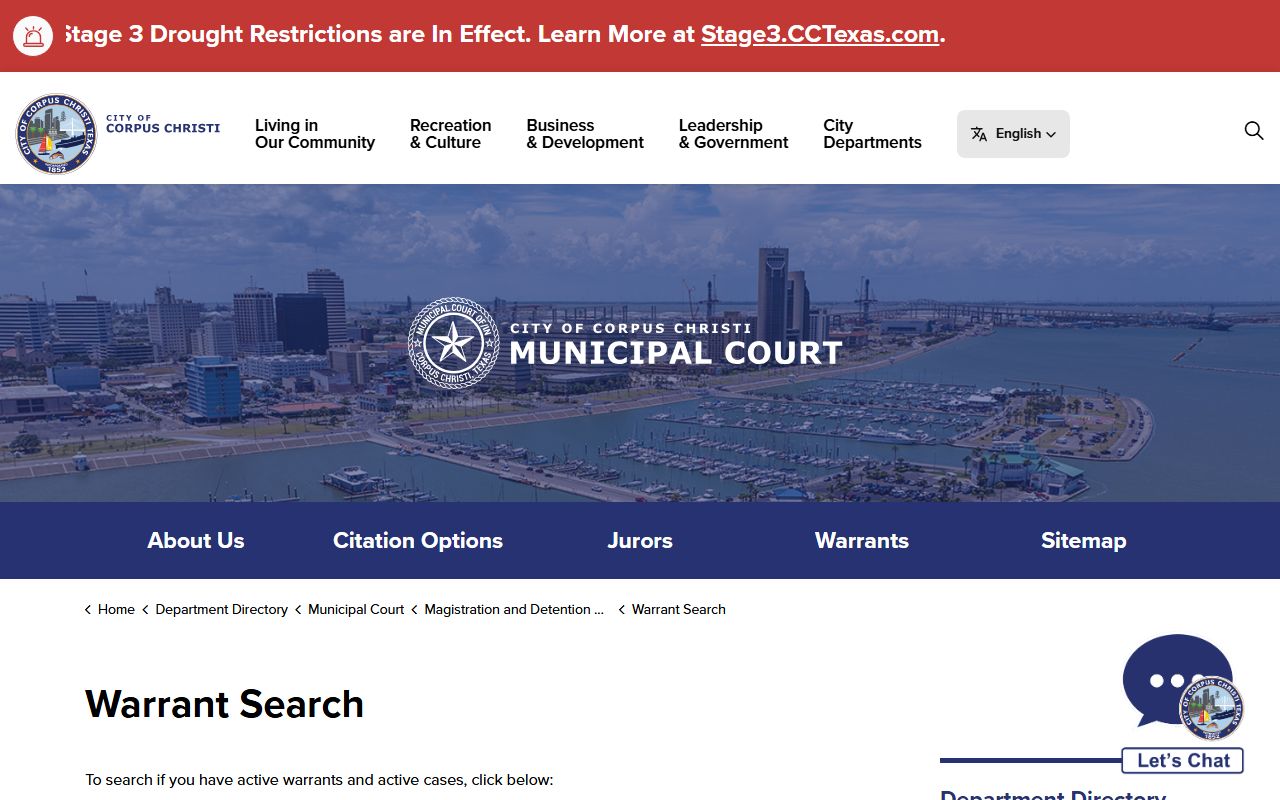
Task: Click the Magistration and Detention breadcrumb
Action: click(x=514, y=609)
